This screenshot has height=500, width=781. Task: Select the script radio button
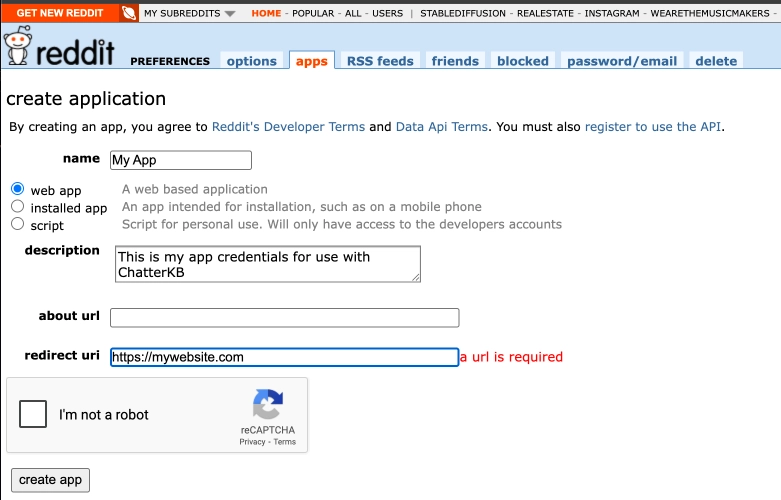tap(17, 224)
